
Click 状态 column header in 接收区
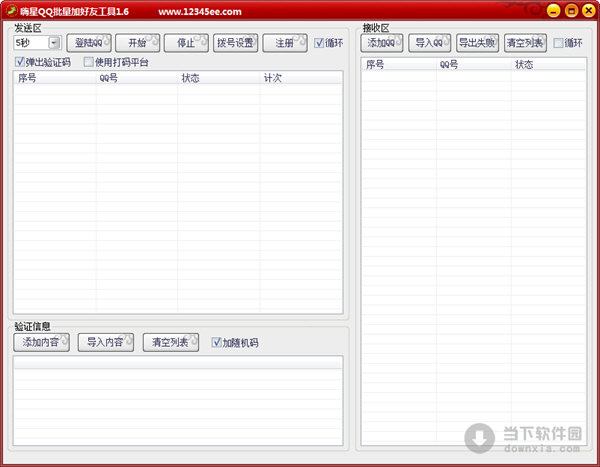pyautogui.click(x=548, y=64)
